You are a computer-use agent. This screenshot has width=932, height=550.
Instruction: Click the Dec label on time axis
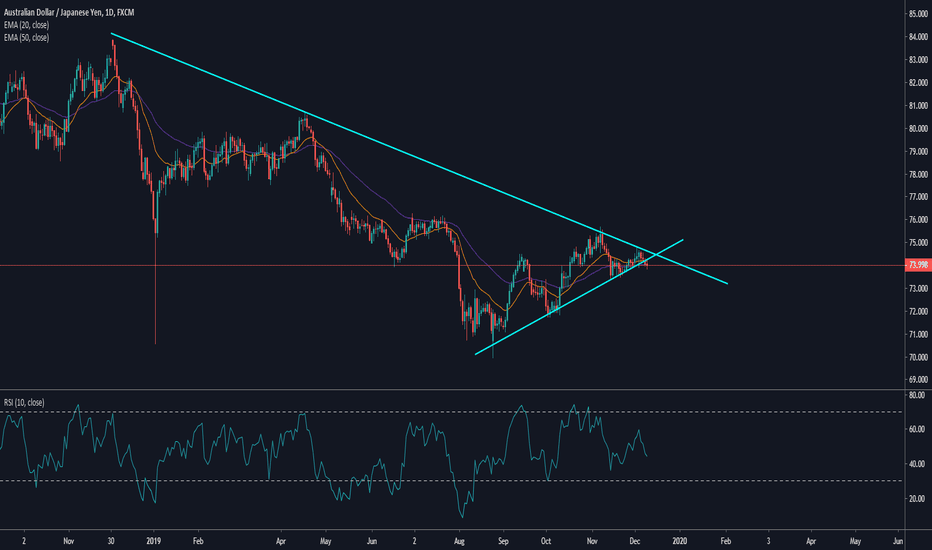pyautogui.click(x=634, y=541)
